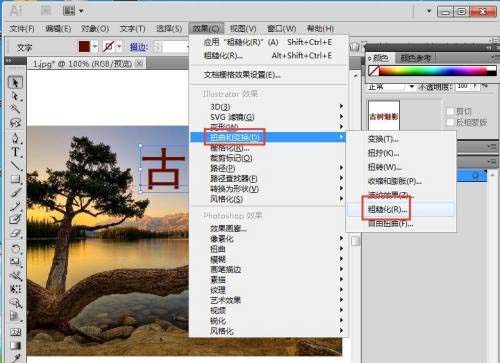Enable the 剪切 checkbox

click(x=450, y=111)
